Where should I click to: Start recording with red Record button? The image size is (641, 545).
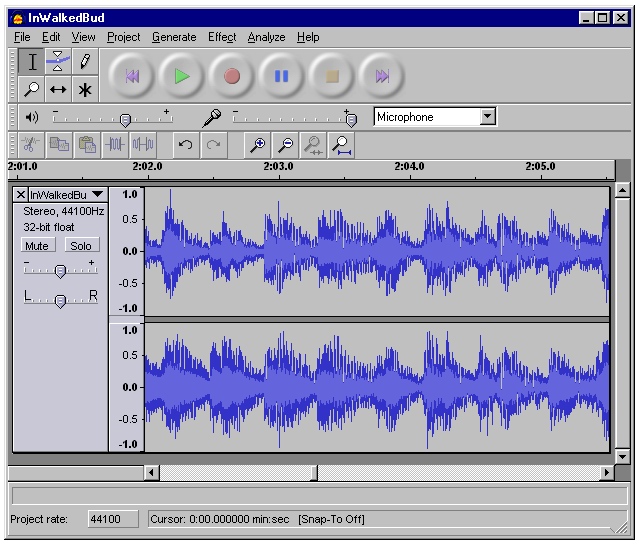(232, 76)
